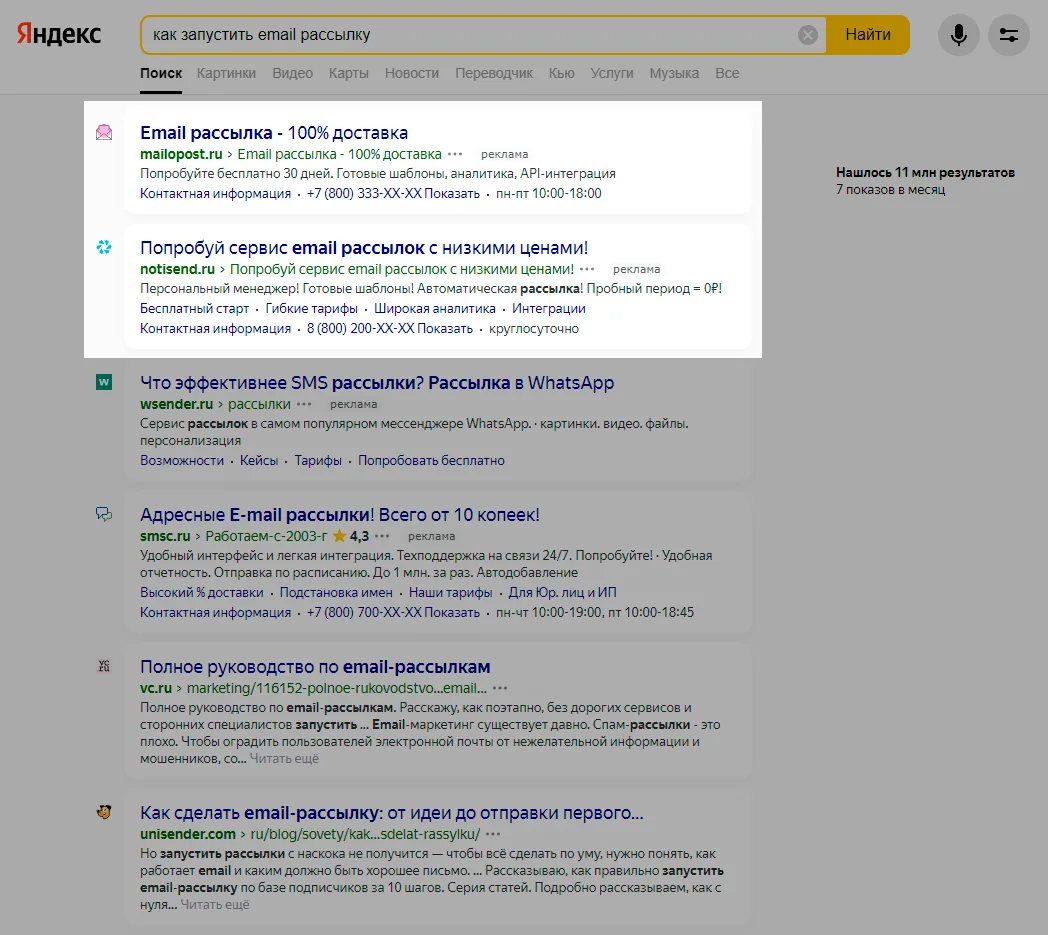
Task: Expand unisender snippet with Читать ещё
Action: (x=215, y=904)
